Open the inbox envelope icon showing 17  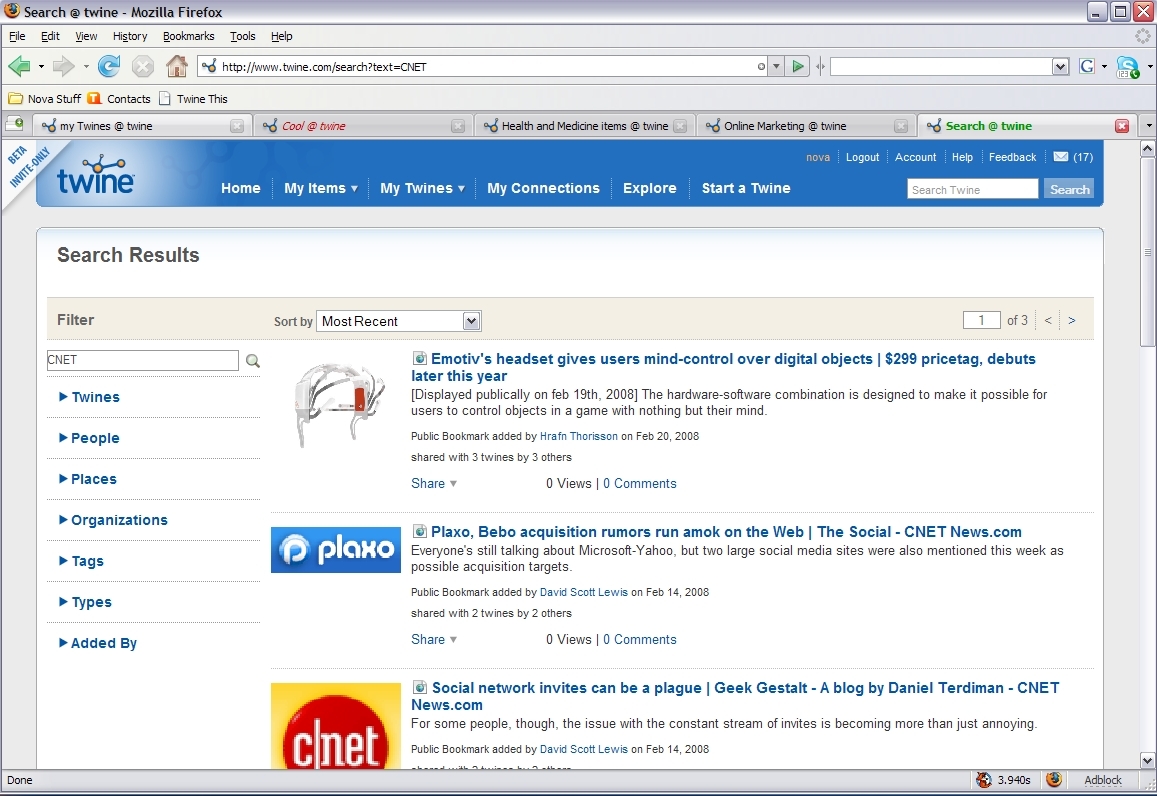[x=1060, y=156]
